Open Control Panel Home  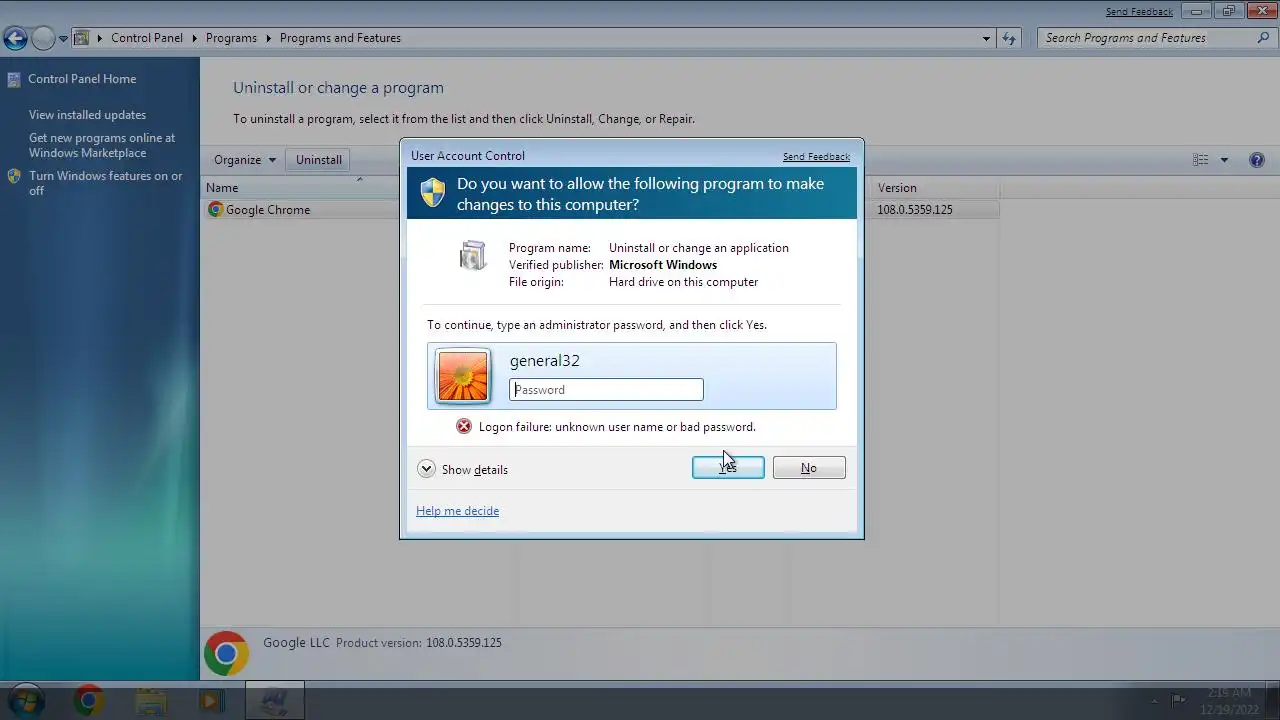coord(82,79)
